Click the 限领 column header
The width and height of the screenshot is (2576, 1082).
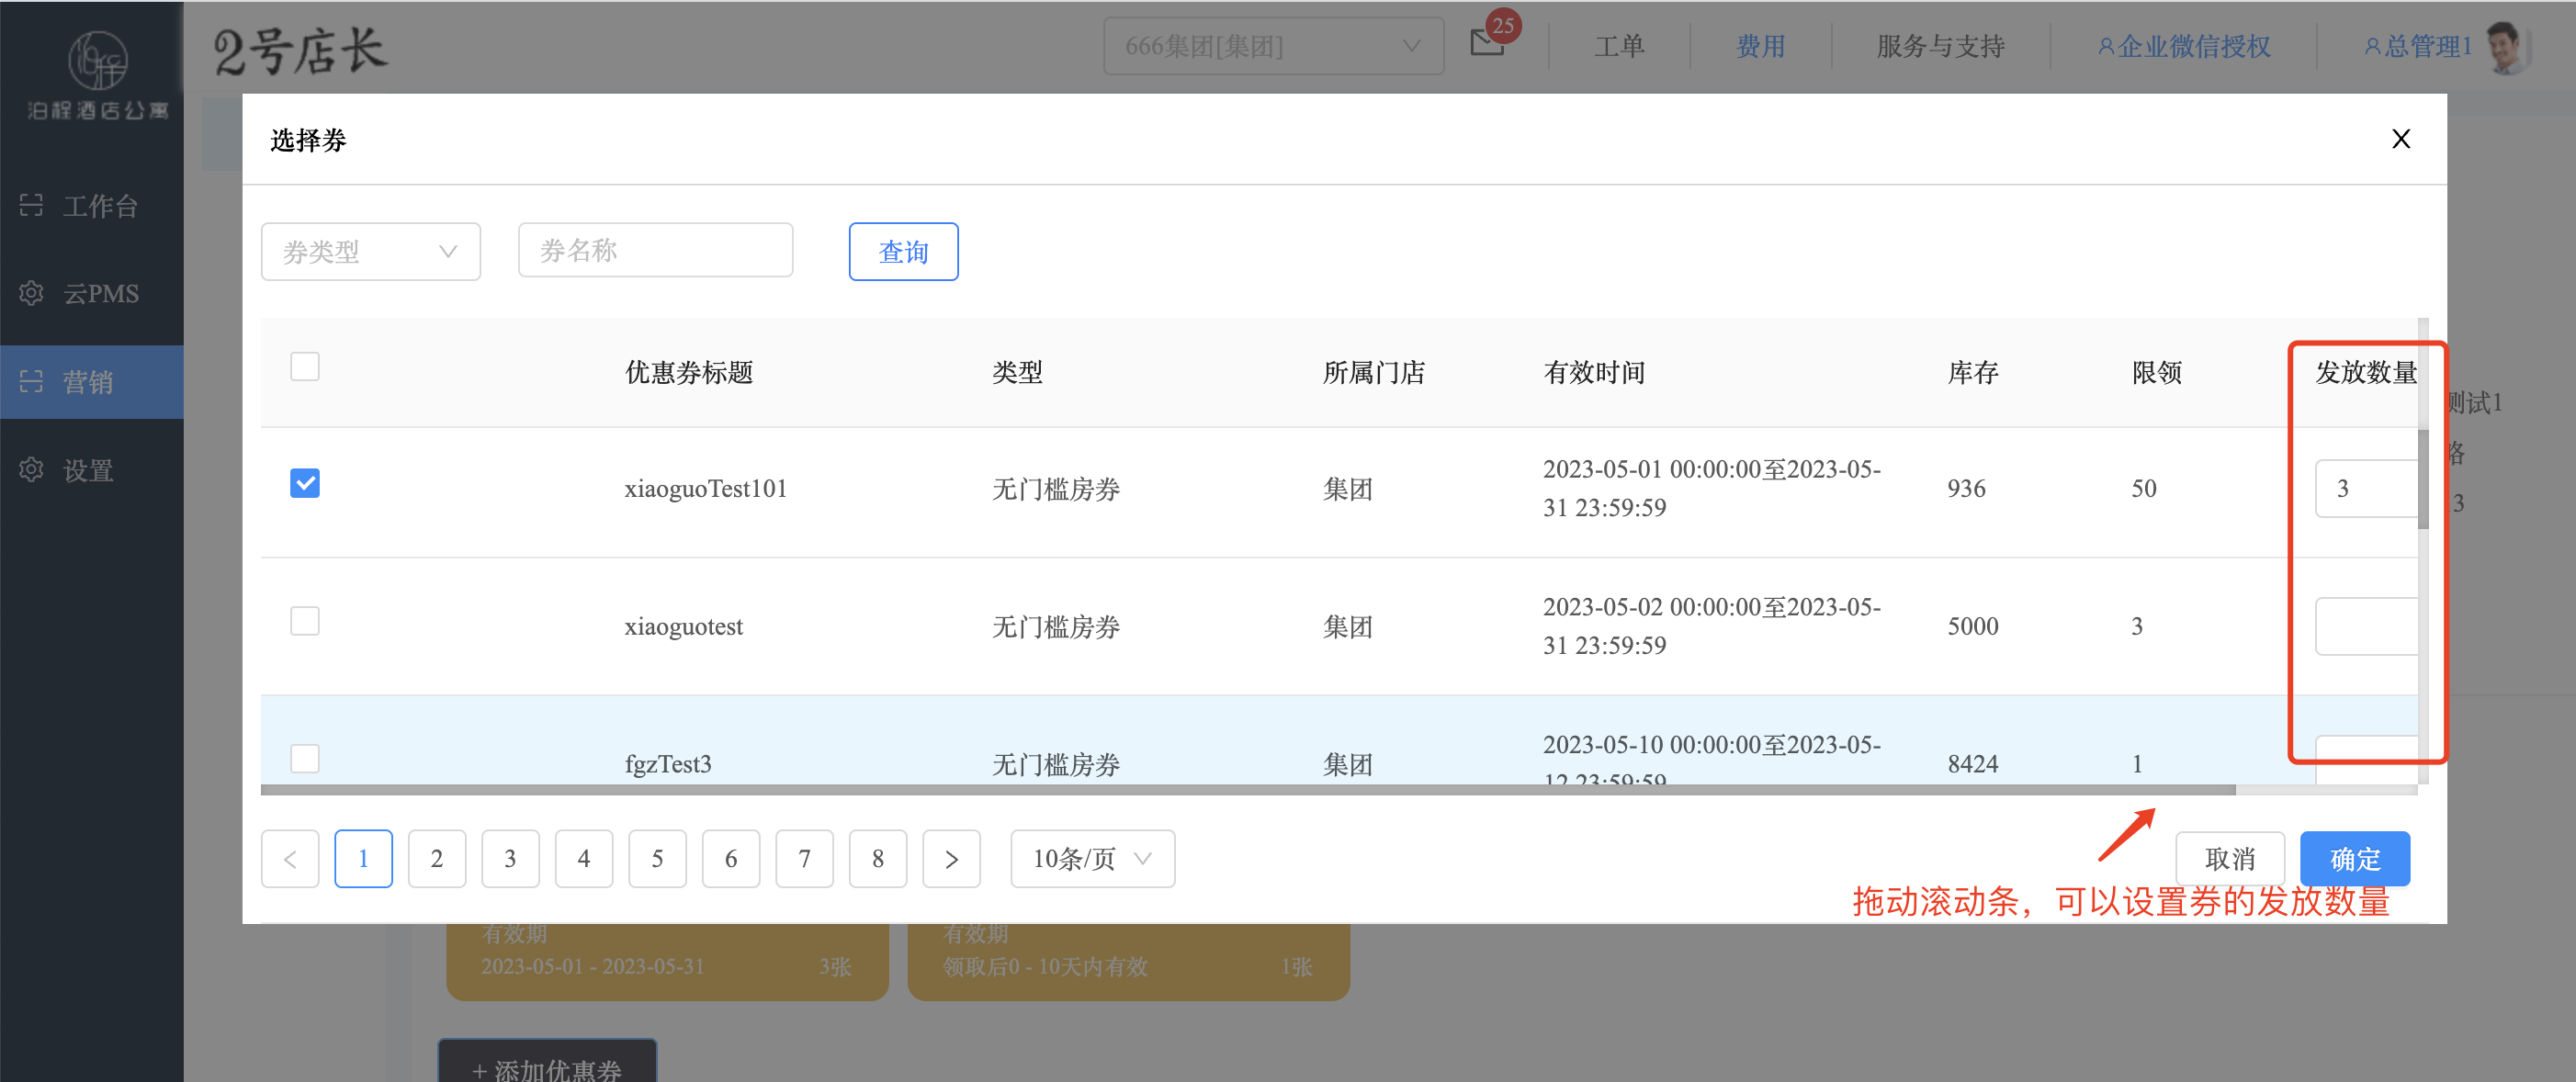[2157, 373]
